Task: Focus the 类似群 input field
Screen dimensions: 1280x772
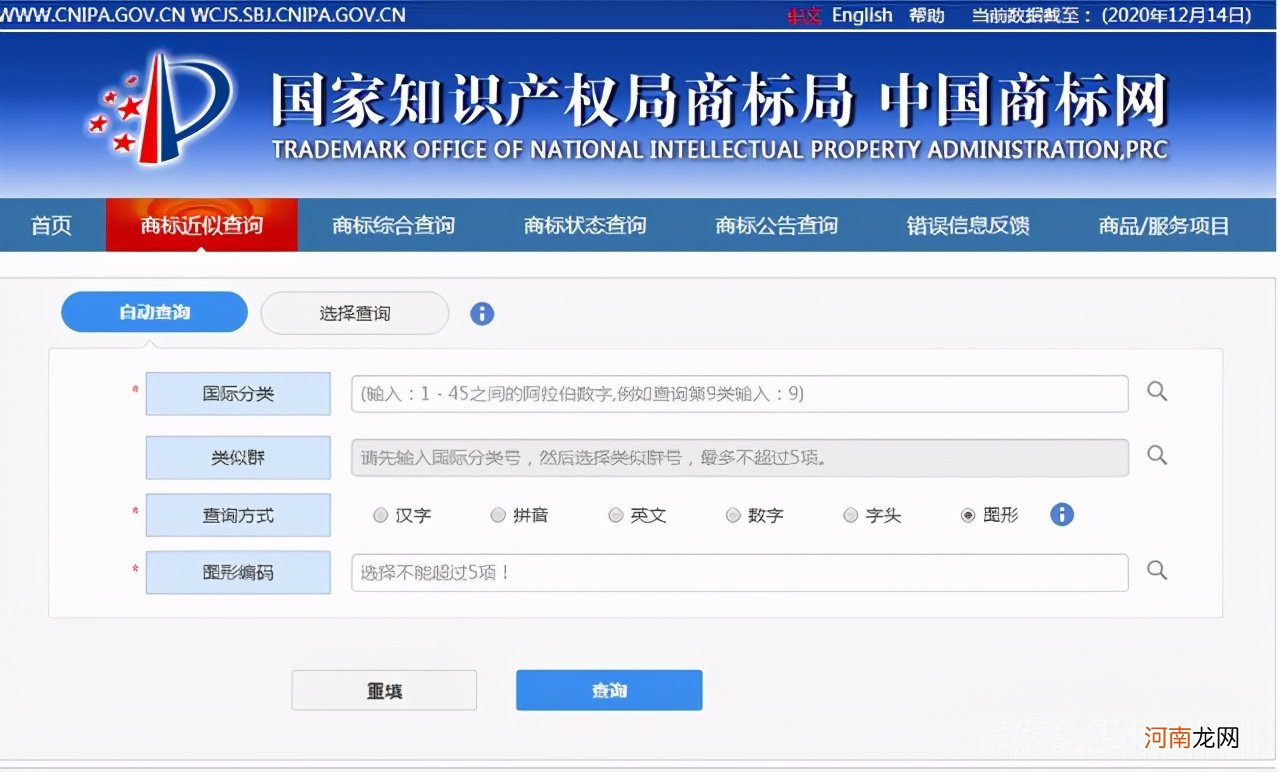Action: 739,458
